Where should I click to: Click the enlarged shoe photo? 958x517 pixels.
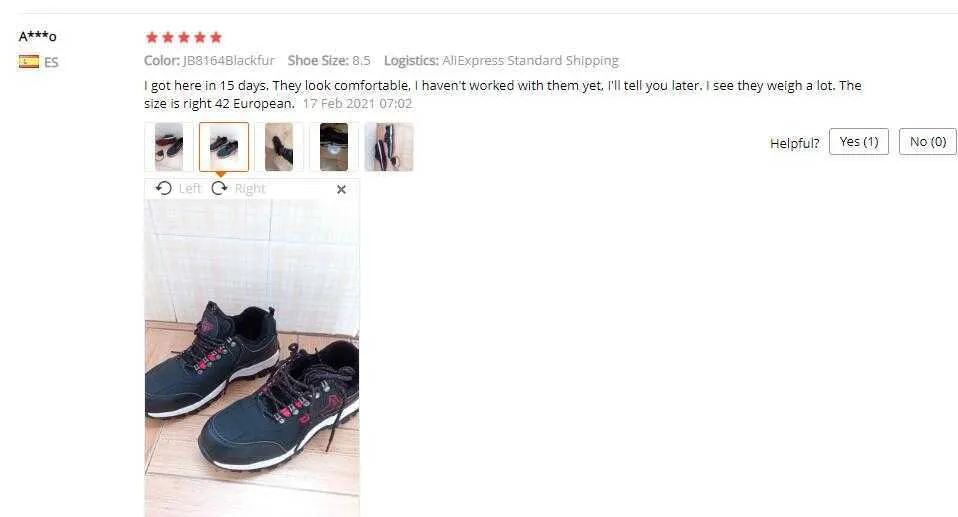tap(252, 358)
